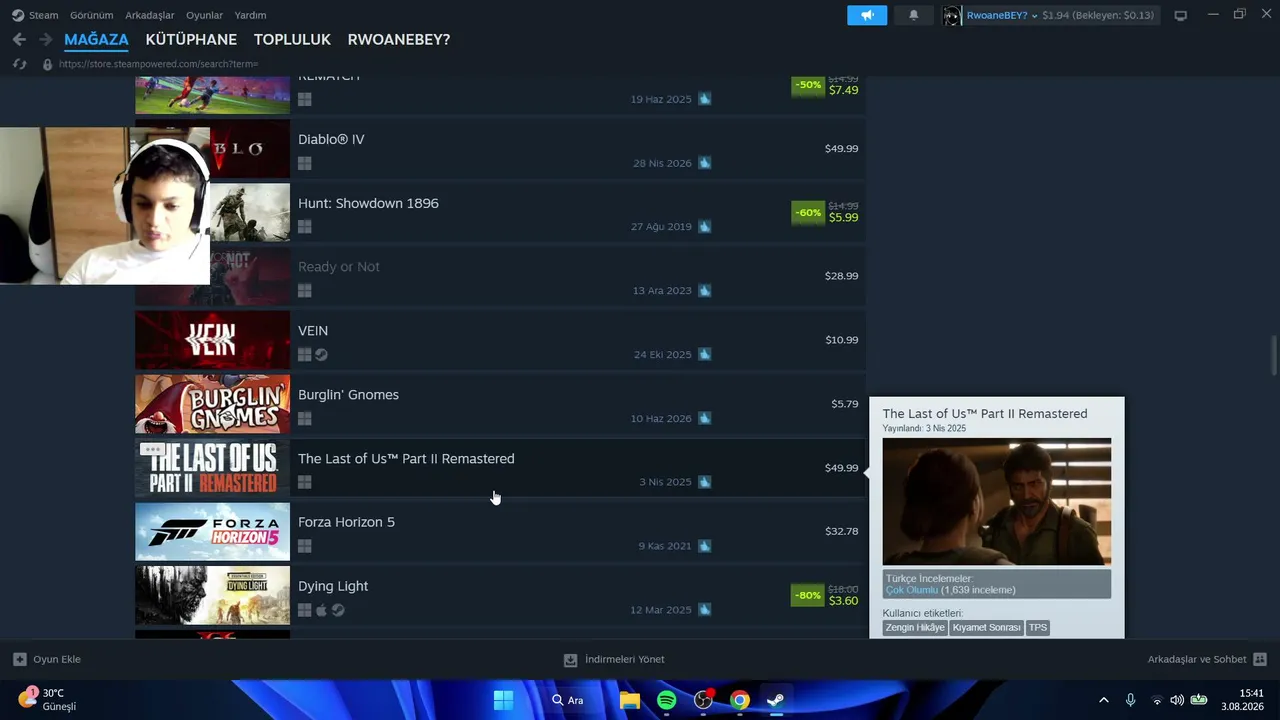
Task: Click the Windows icon under Burglin' Gnomes
Action: [305, 418]
